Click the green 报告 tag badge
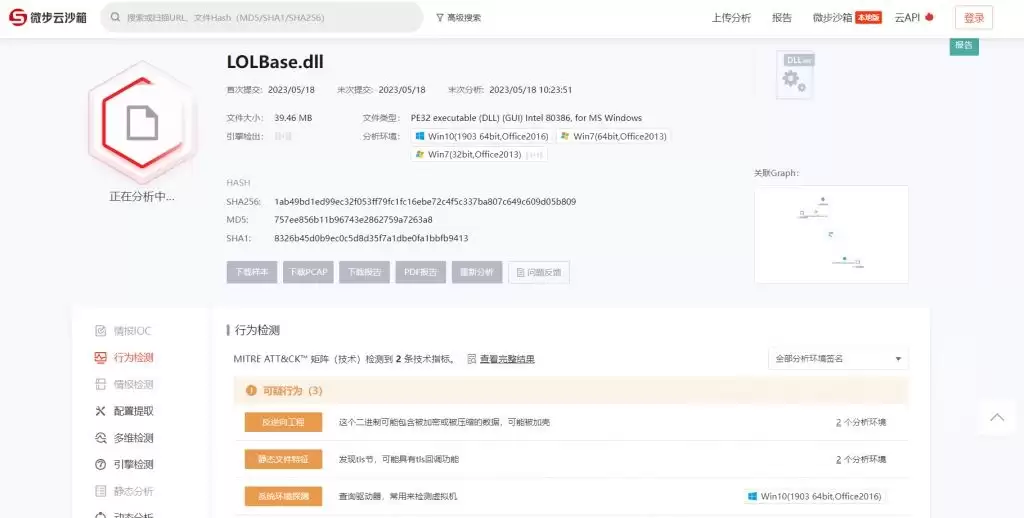 coord(964,46)
